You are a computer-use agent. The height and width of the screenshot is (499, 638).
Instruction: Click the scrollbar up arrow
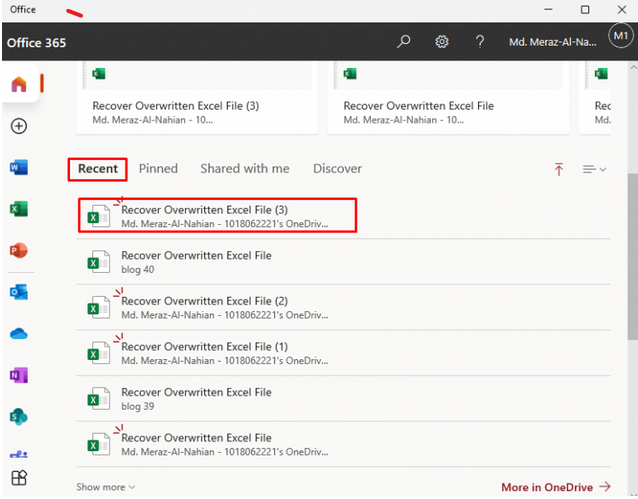[633, 66]
